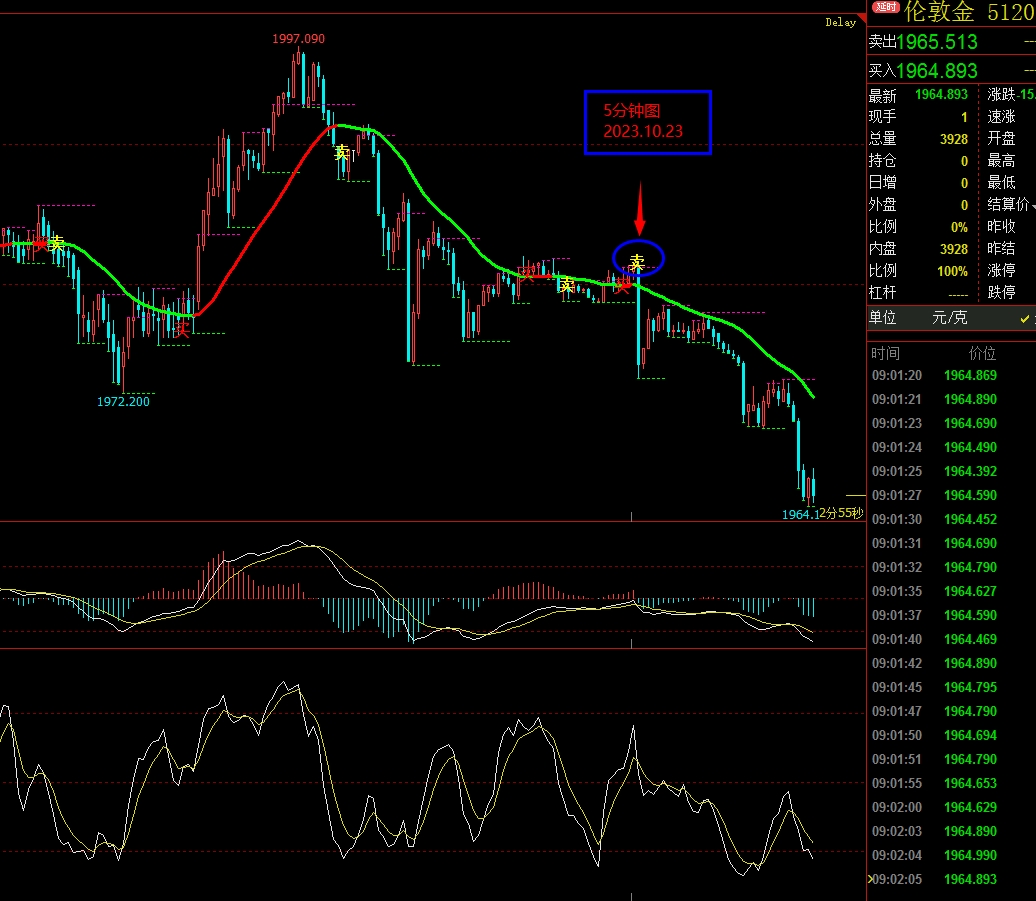Select the 09:01:37 tick row
Screen dimensions: 1036x901
951,615
